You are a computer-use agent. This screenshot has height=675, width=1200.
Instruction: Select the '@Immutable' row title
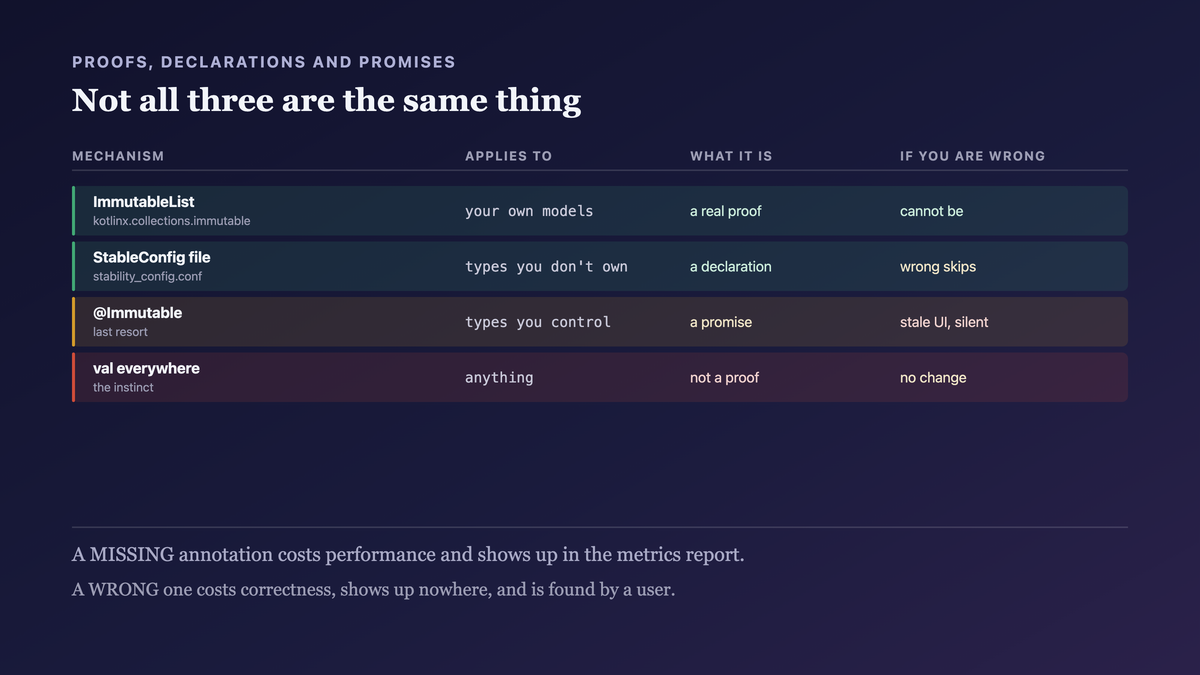pyautogui.click(x=138, y=313)
